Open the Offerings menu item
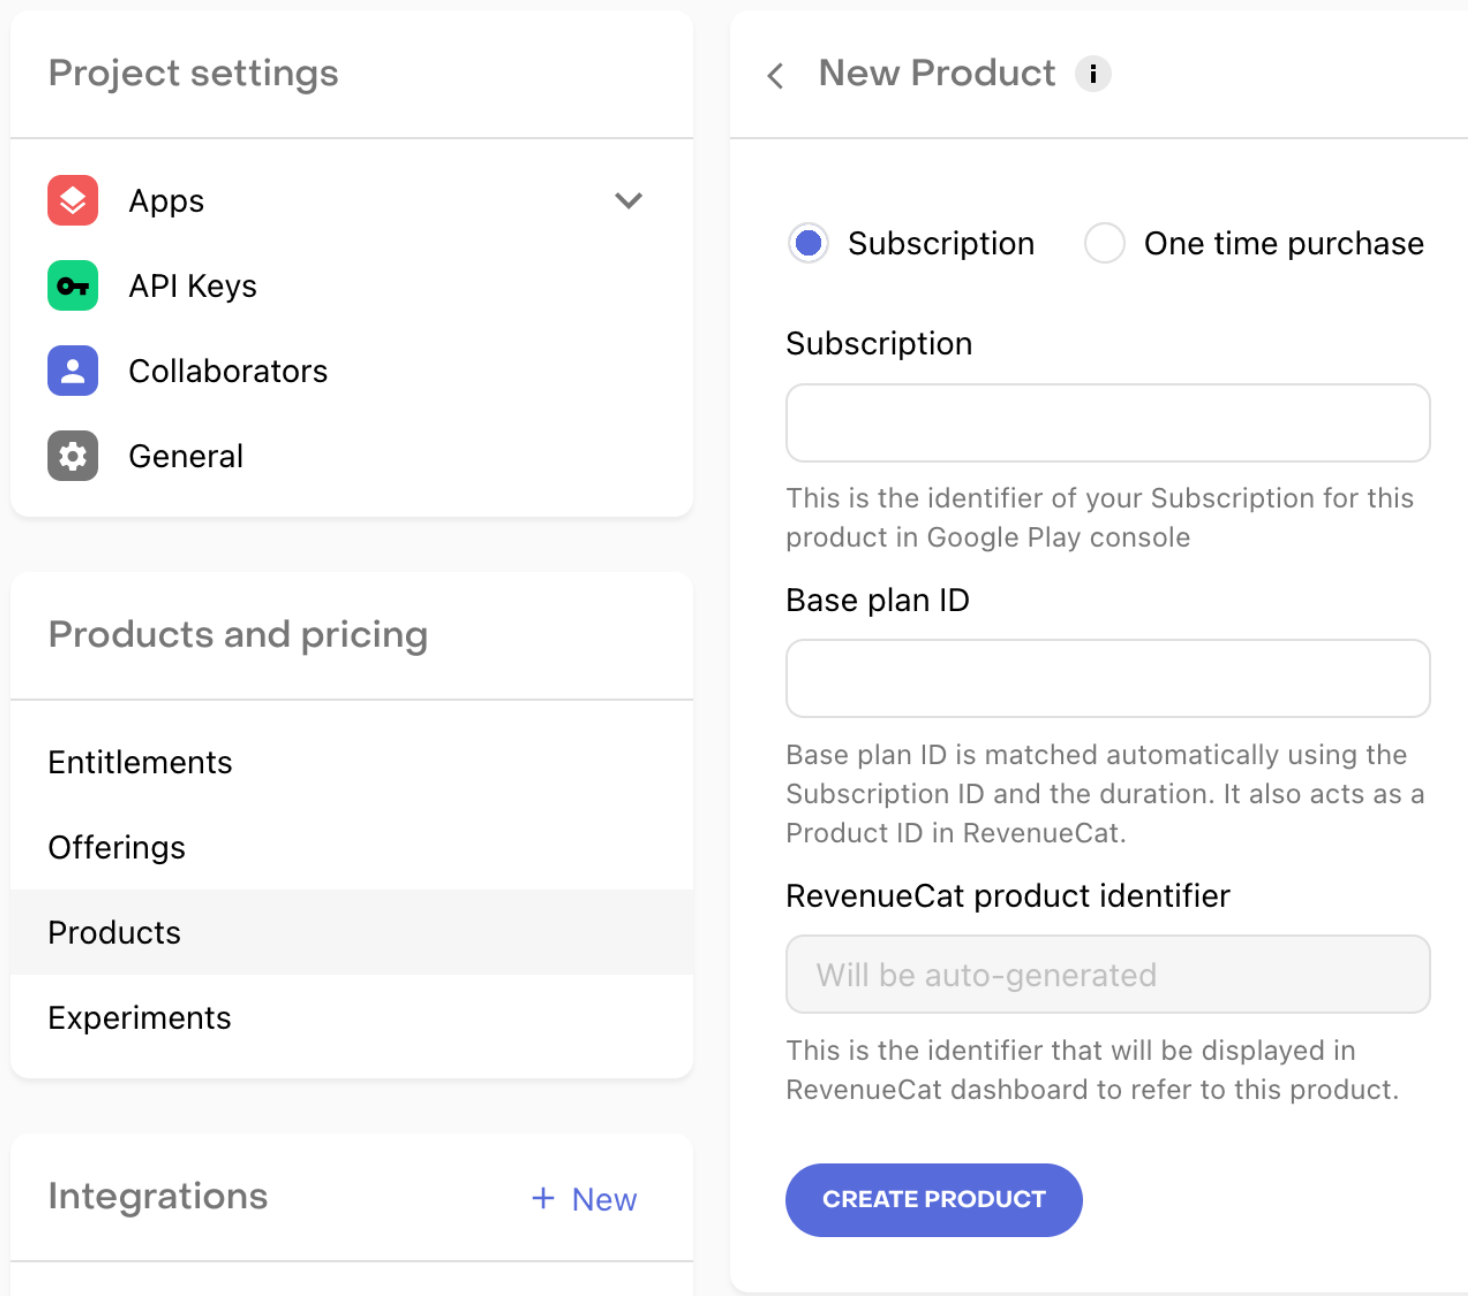1468x1296 pixels. click(x=117, y=847)
